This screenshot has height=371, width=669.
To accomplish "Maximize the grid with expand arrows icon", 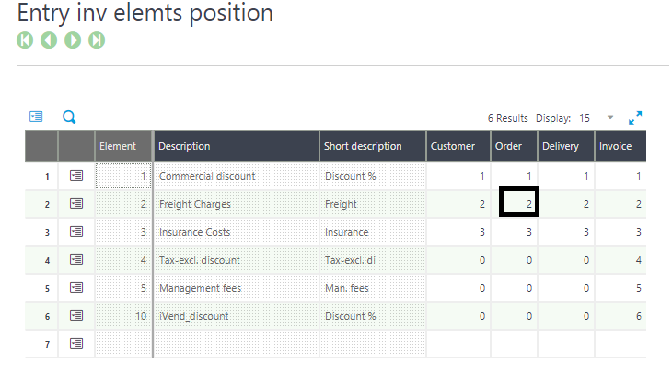I will (x=635, y=118).
